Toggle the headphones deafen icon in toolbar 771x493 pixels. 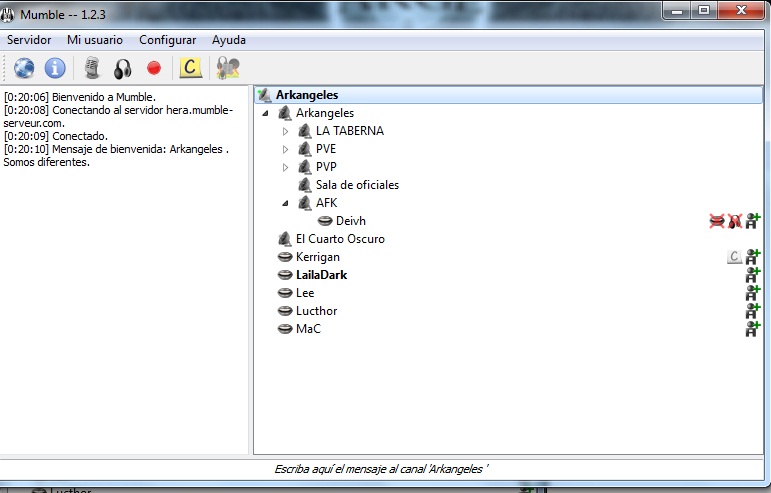pyautogui.click(x=122, y=69)
